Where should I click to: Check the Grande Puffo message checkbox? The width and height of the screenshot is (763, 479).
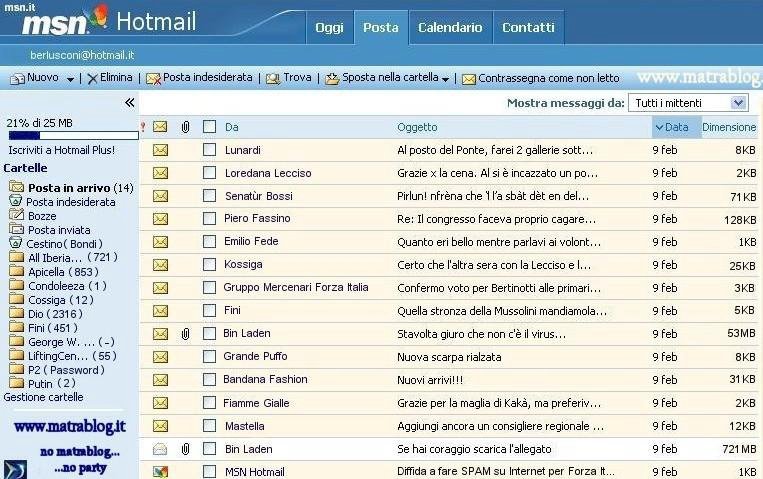click(x=209, y=357)
